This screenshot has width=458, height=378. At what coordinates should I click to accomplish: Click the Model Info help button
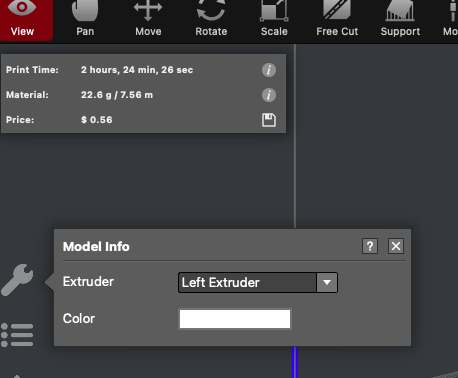coord(370,246)
